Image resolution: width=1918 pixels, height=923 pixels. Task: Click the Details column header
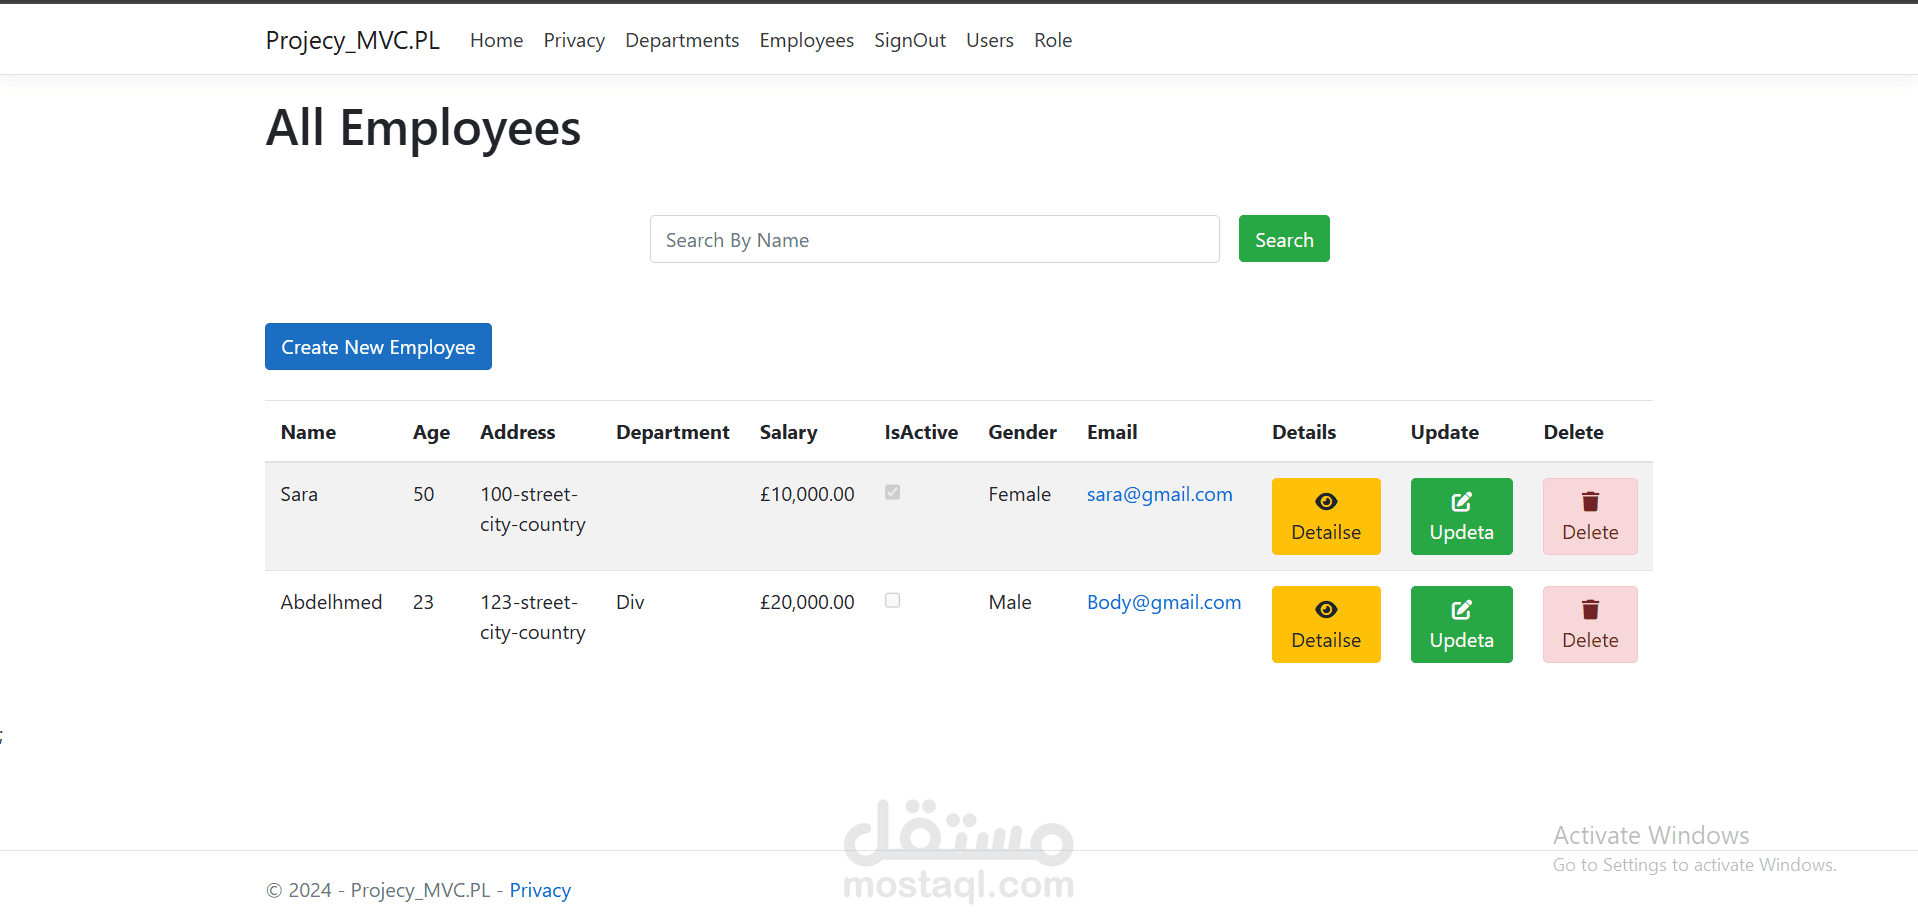1304,432
